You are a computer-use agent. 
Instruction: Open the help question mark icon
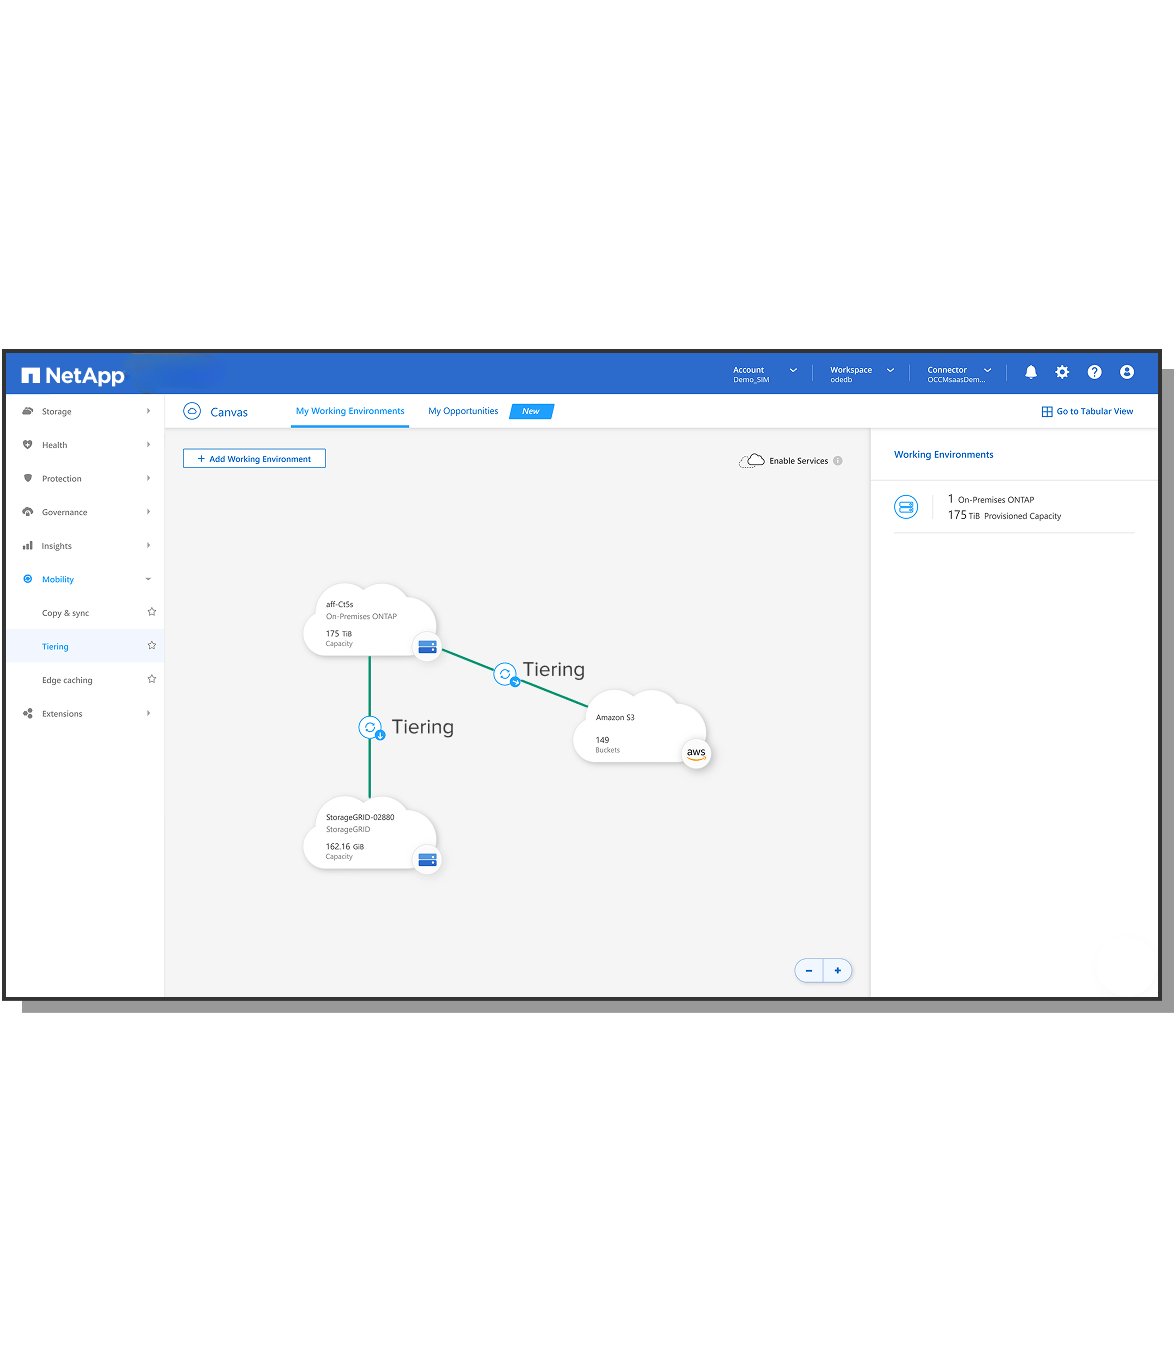coord(1094,372)
